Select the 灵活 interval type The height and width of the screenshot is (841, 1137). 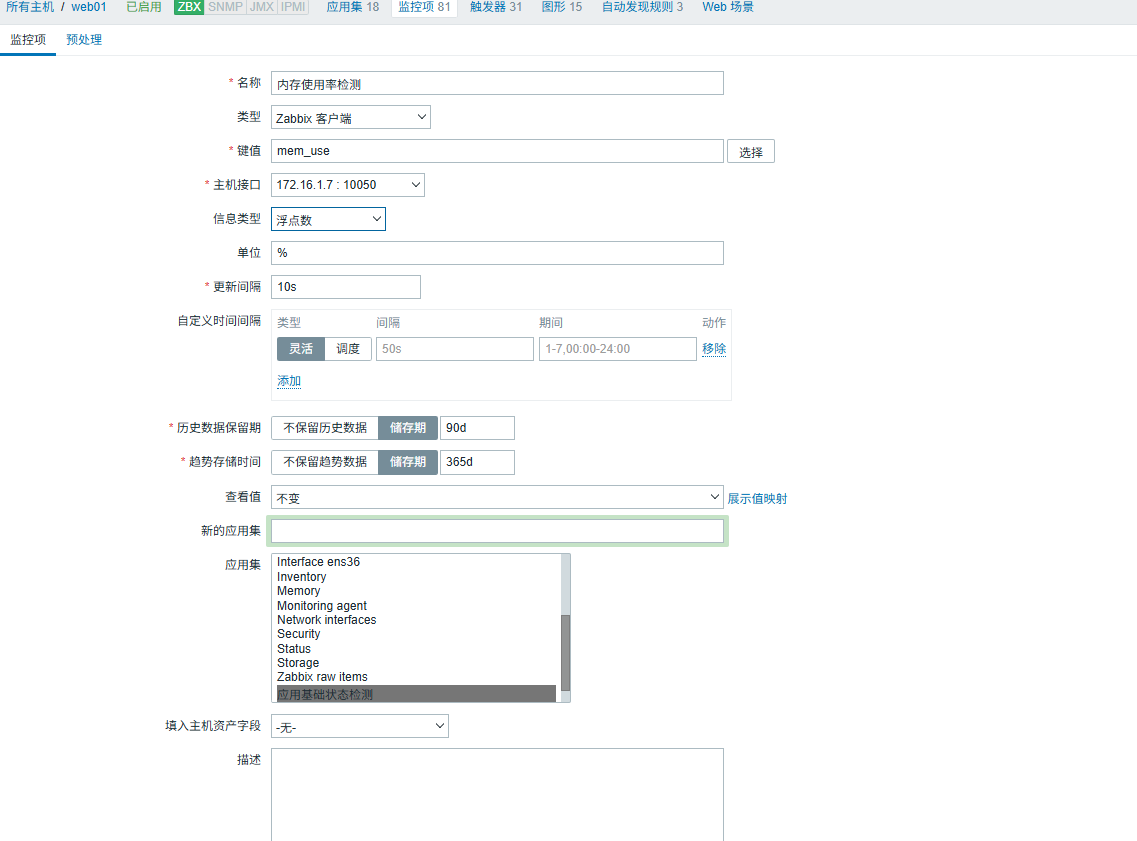(x=301, y=349)
